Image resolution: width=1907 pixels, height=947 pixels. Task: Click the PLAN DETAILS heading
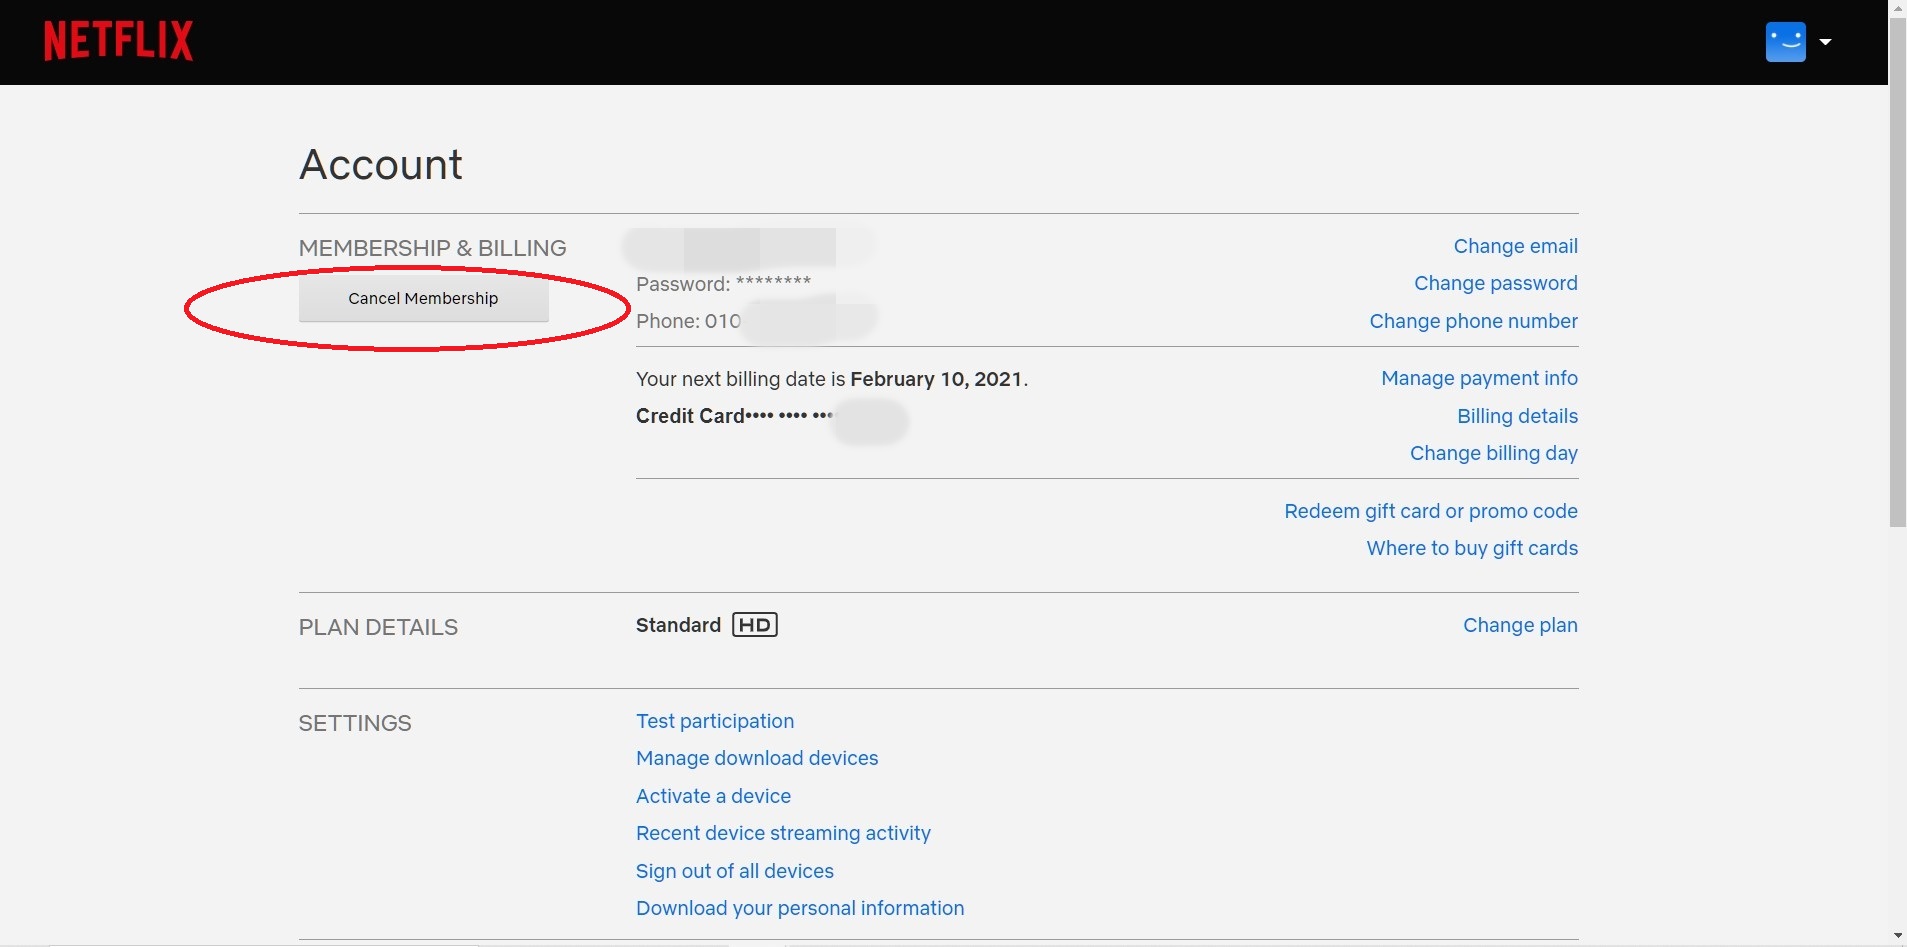pyautogui.click(x=378, y=627)
